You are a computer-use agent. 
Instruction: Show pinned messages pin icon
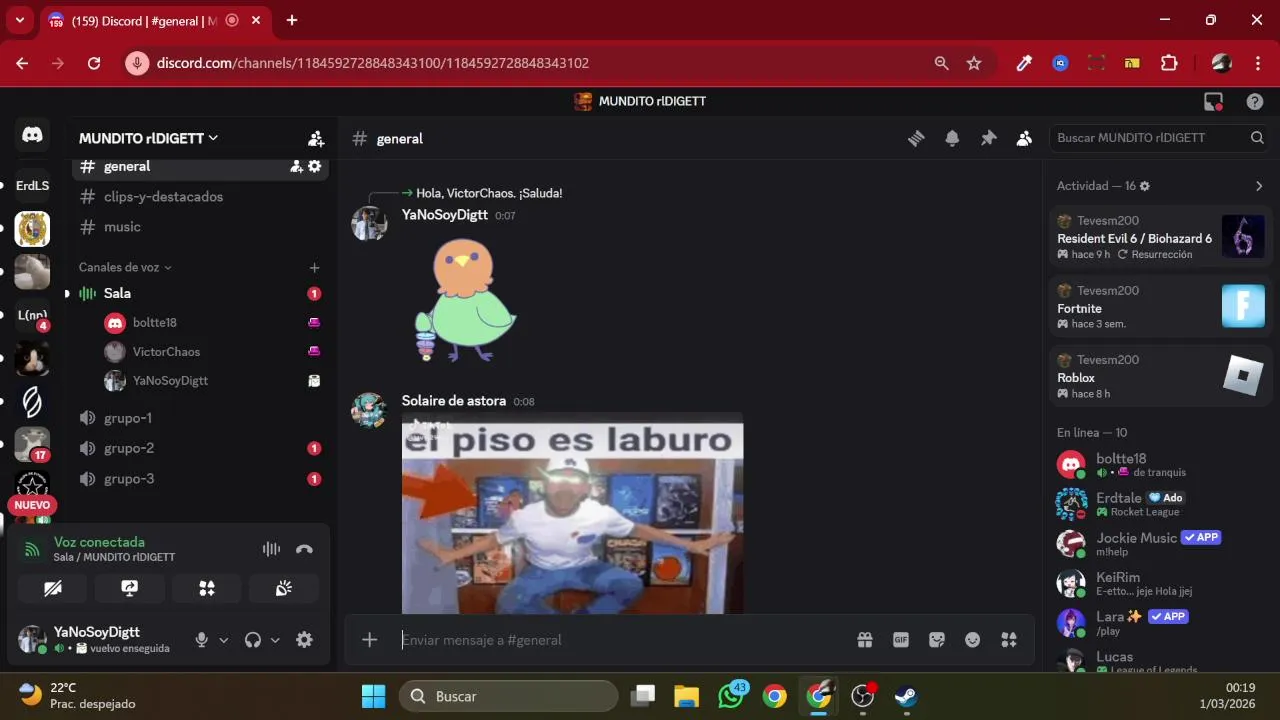(988, 138)
